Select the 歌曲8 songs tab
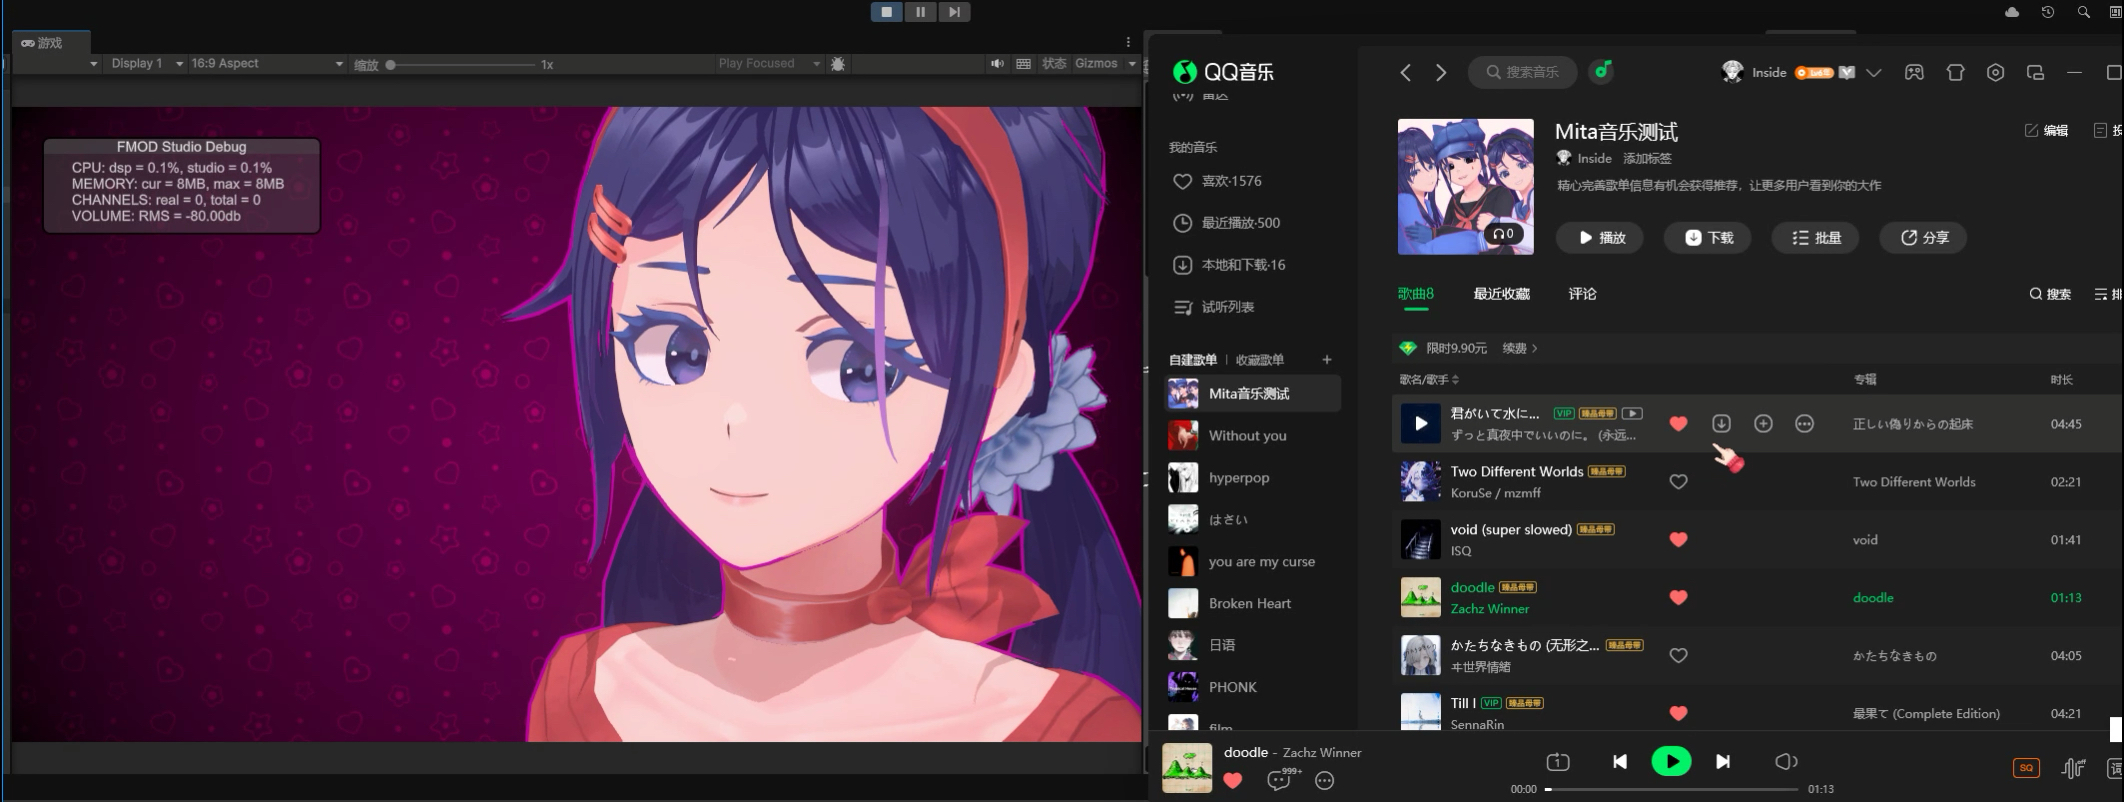 pos(1416,293)
